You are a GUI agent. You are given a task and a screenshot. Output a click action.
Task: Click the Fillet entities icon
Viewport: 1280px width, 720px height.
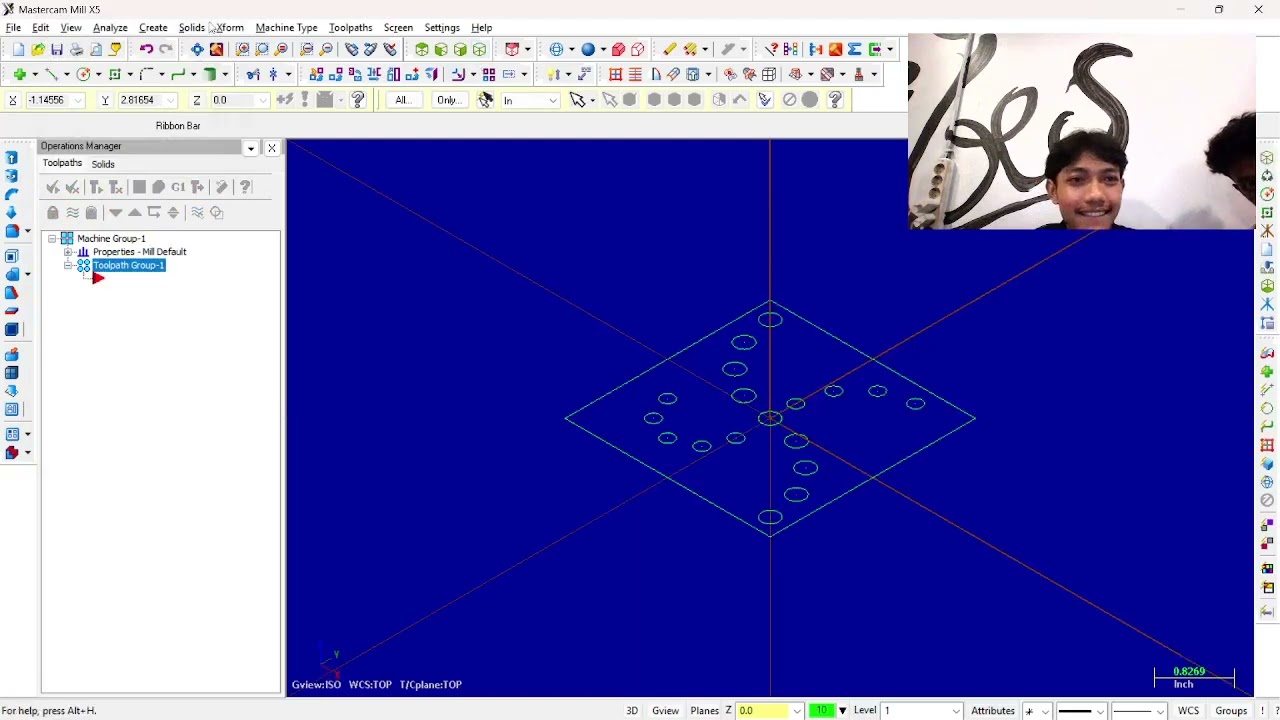coord(147,74)
